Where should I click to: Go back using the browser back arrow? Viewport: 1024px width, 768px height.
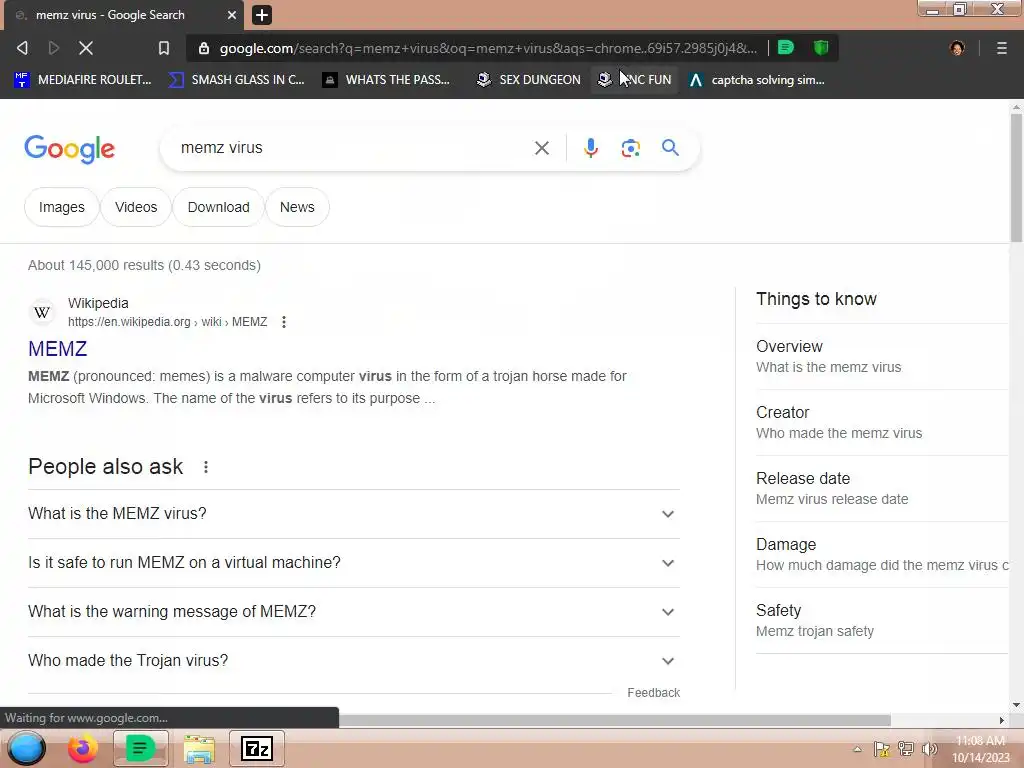(x=22, y=48)
